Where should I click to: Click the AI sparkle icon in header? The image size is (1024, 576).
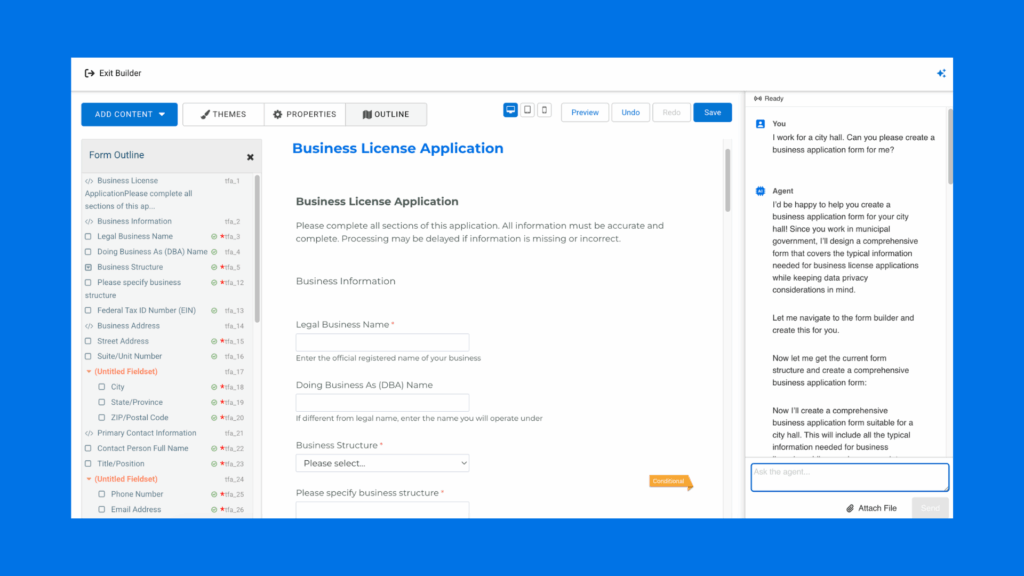tap(941, 73)
